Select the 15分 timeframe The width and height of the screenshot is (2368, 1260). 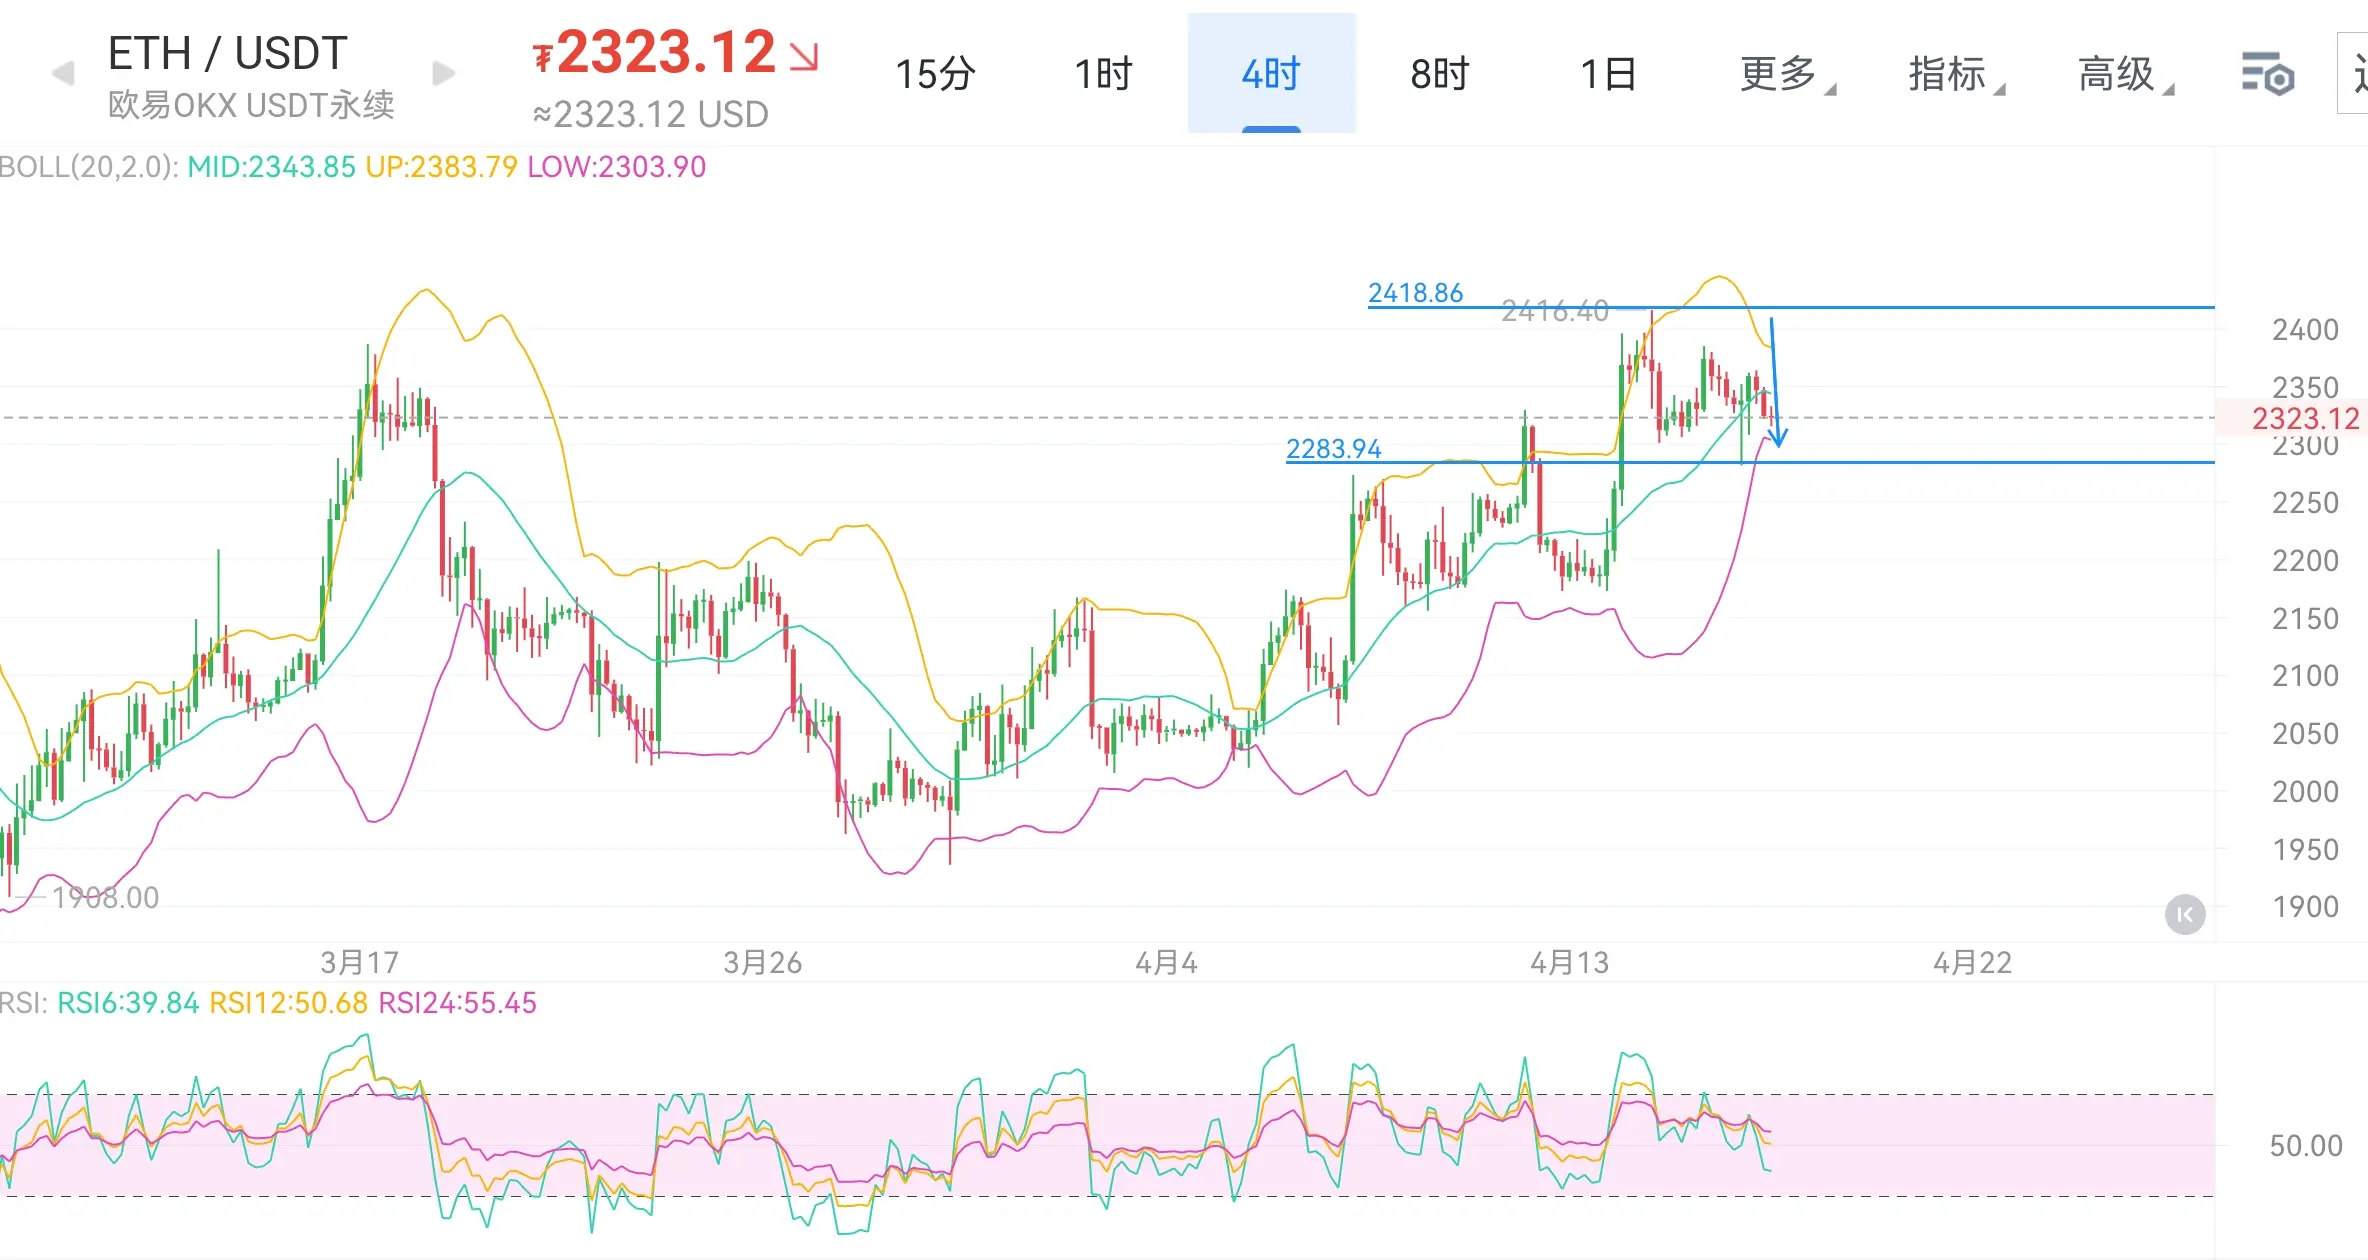935,74
